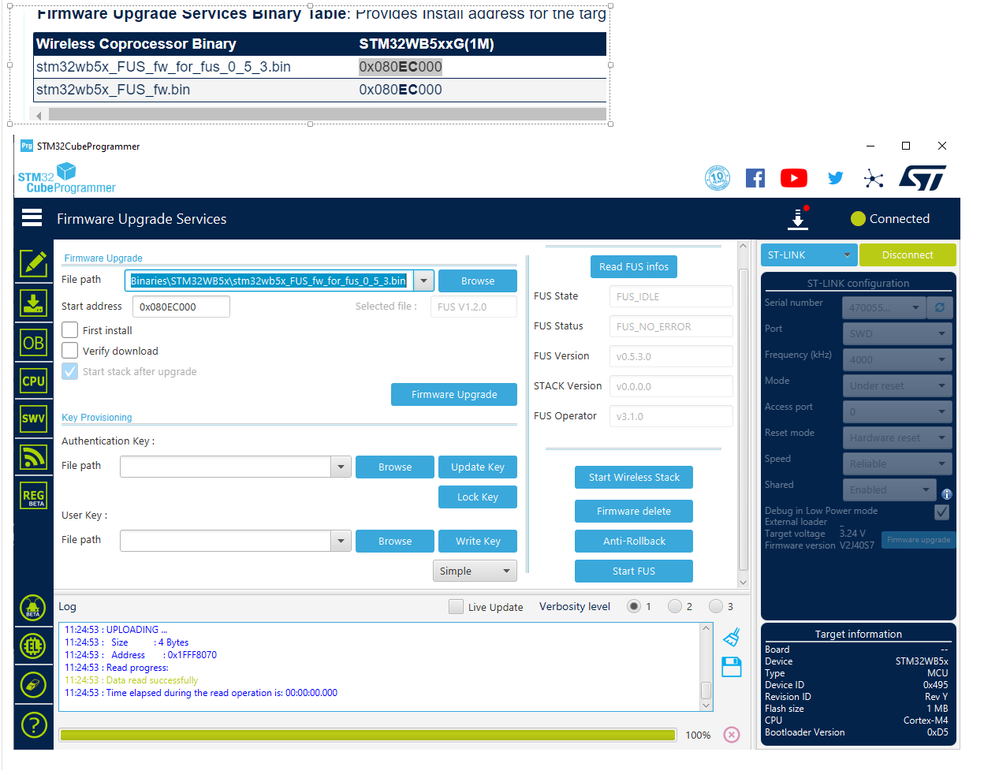Expand the firmware file path dropdown
The width and height of the screenshot is (999, 770).
click(x=424, y=280)
